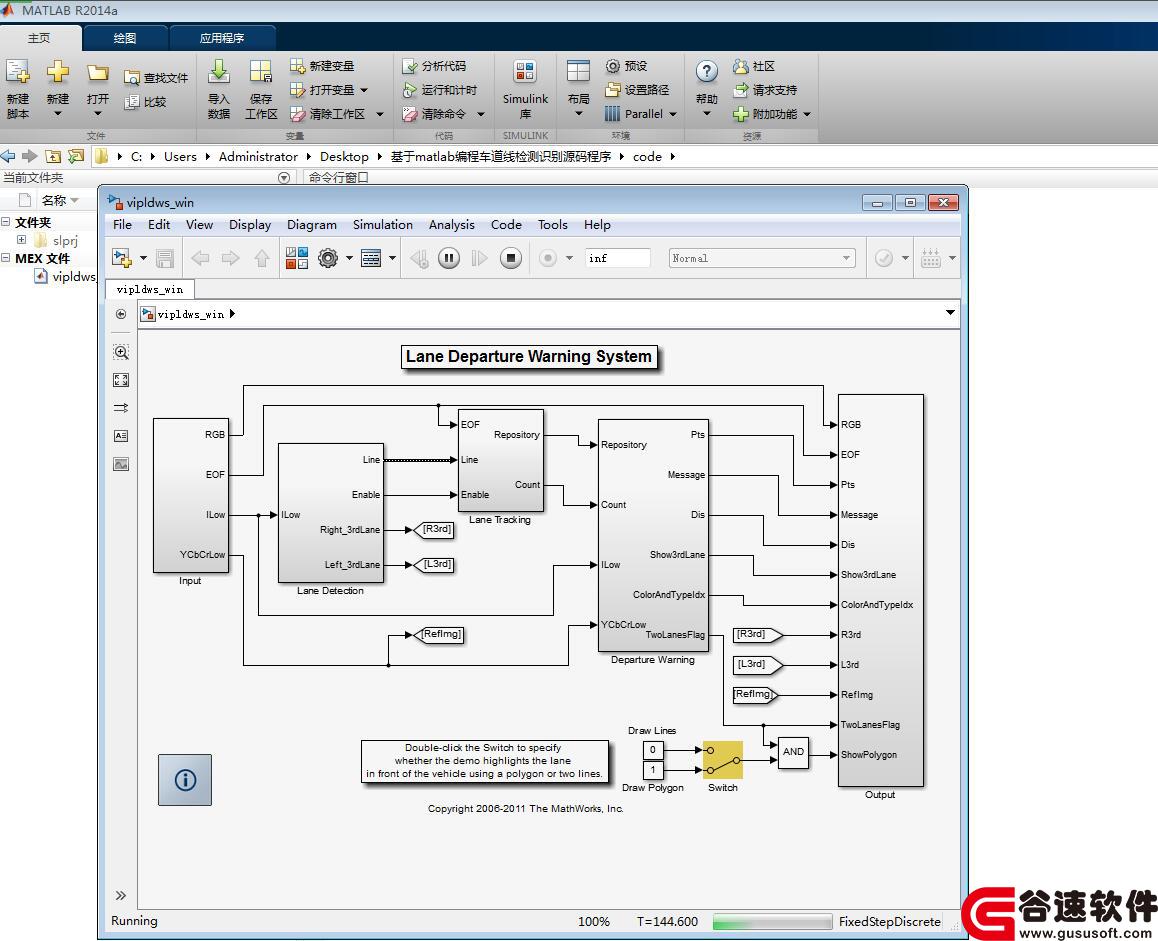Click the 100% zoom level in status bar
The width and height of the screenshot is (1158, 941).
pyautogui.click(x=594, y=921)
